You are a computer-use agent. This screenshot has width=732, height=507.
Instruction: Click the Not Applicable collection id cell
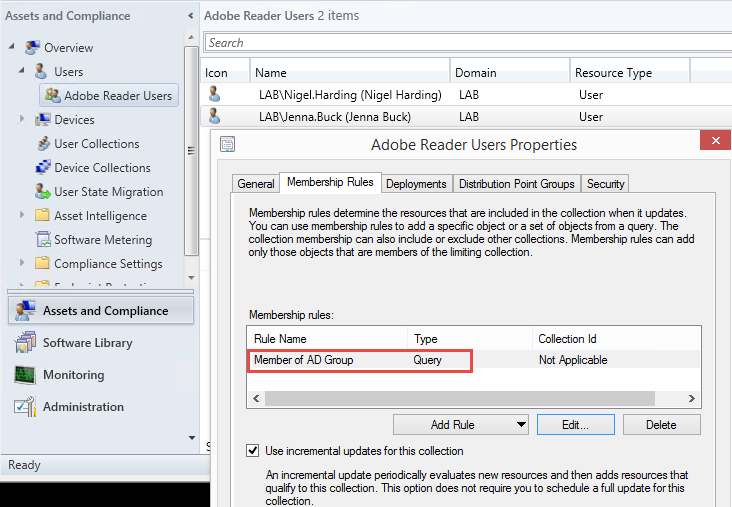click(573, 360)
